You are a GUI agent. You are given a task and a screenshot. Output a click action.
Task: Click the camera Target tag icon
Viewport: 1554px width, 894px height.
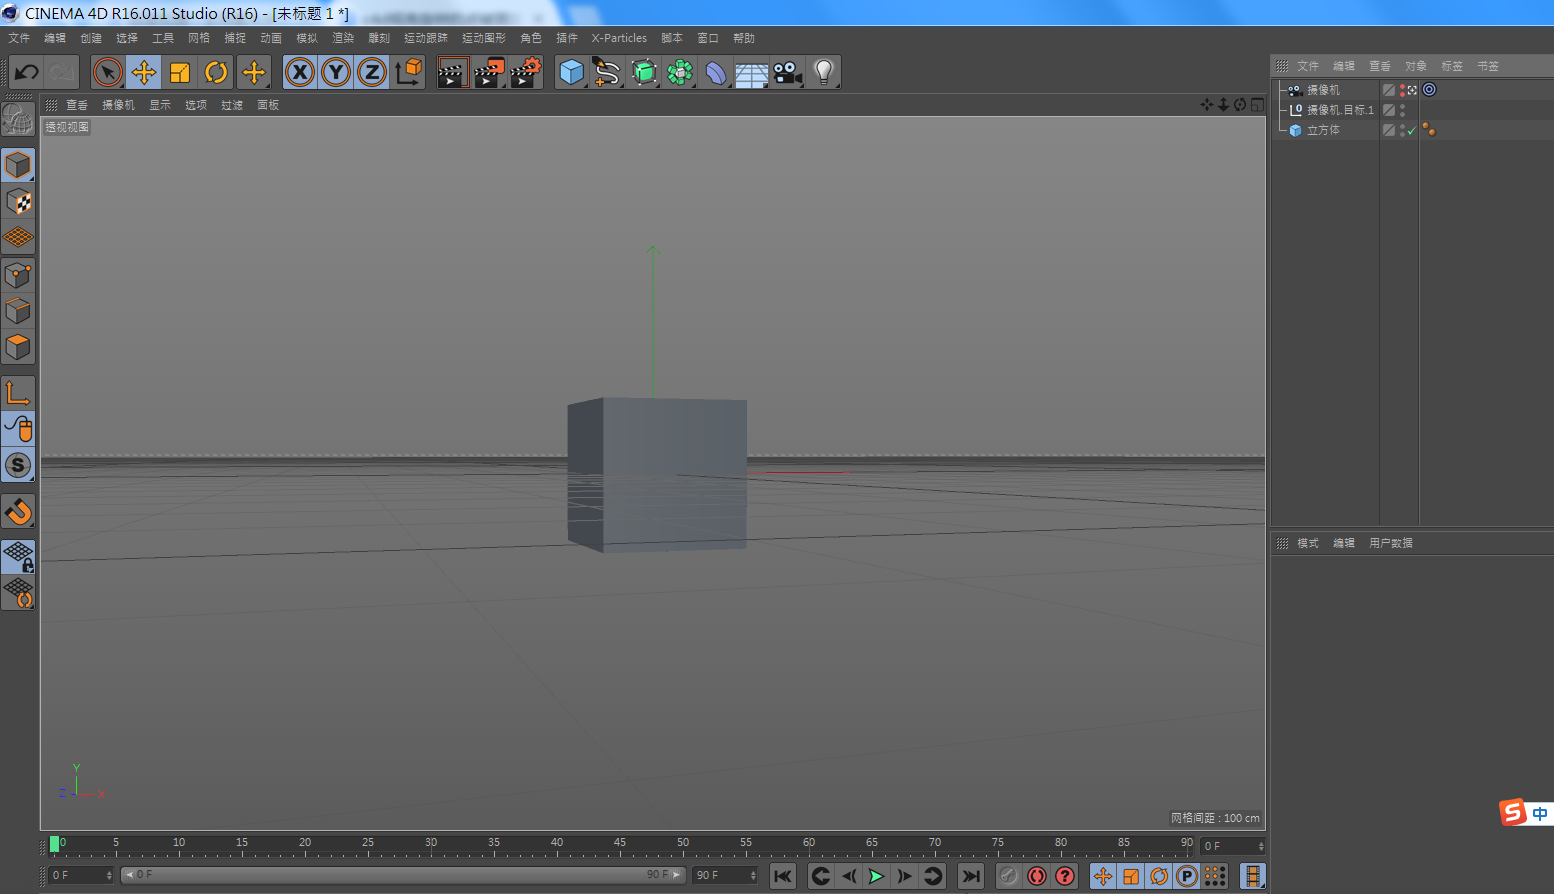tap(1429, 90)
